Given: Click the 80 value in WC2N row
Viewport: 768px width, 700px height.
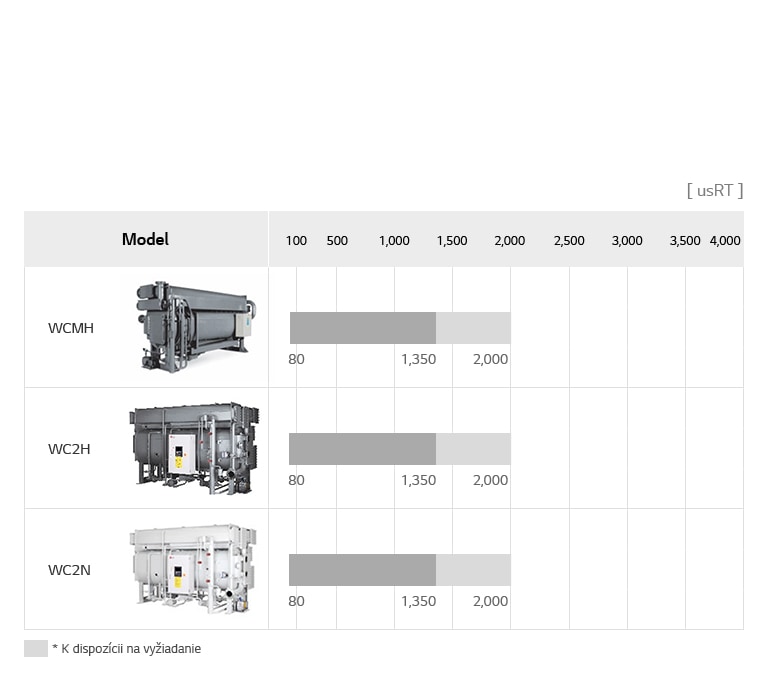Looking at the screenshot, I should click(296, 601).
